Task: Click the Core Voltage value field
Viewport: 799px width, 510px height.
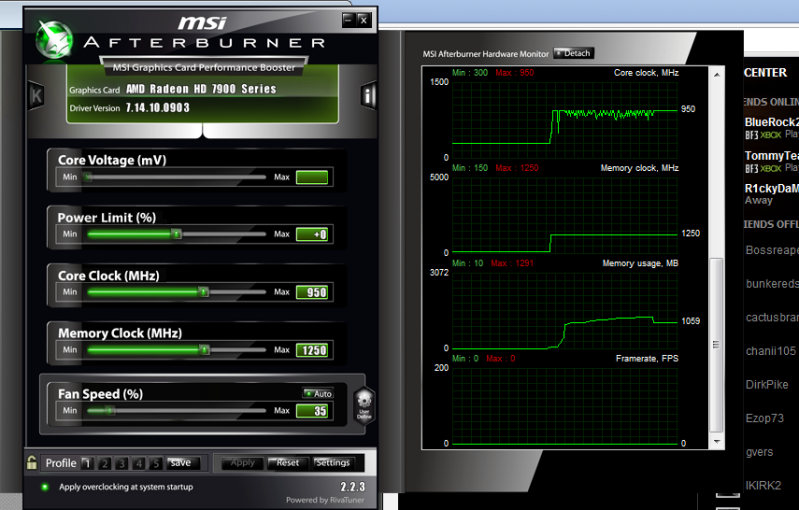Action: [312, 177]
